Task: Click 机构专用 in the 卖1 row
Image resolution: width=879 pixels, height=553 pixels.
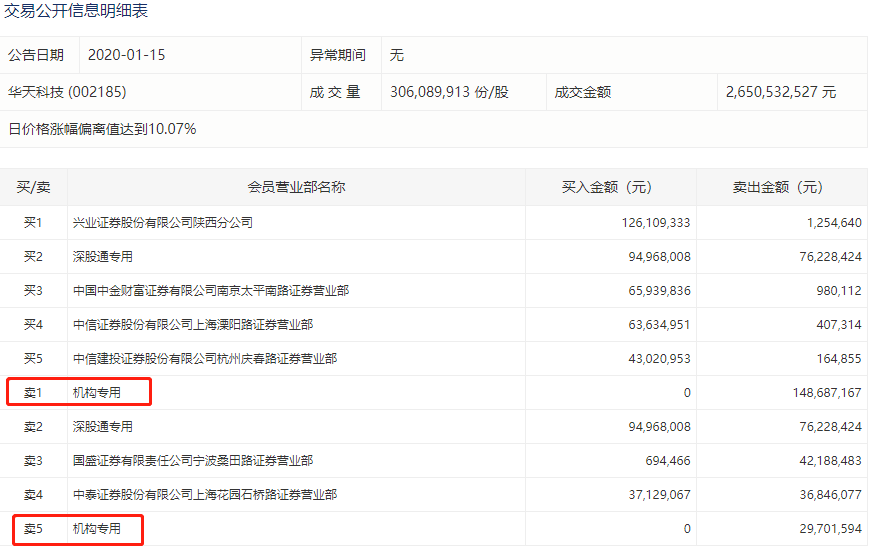Action: point(96,393)
